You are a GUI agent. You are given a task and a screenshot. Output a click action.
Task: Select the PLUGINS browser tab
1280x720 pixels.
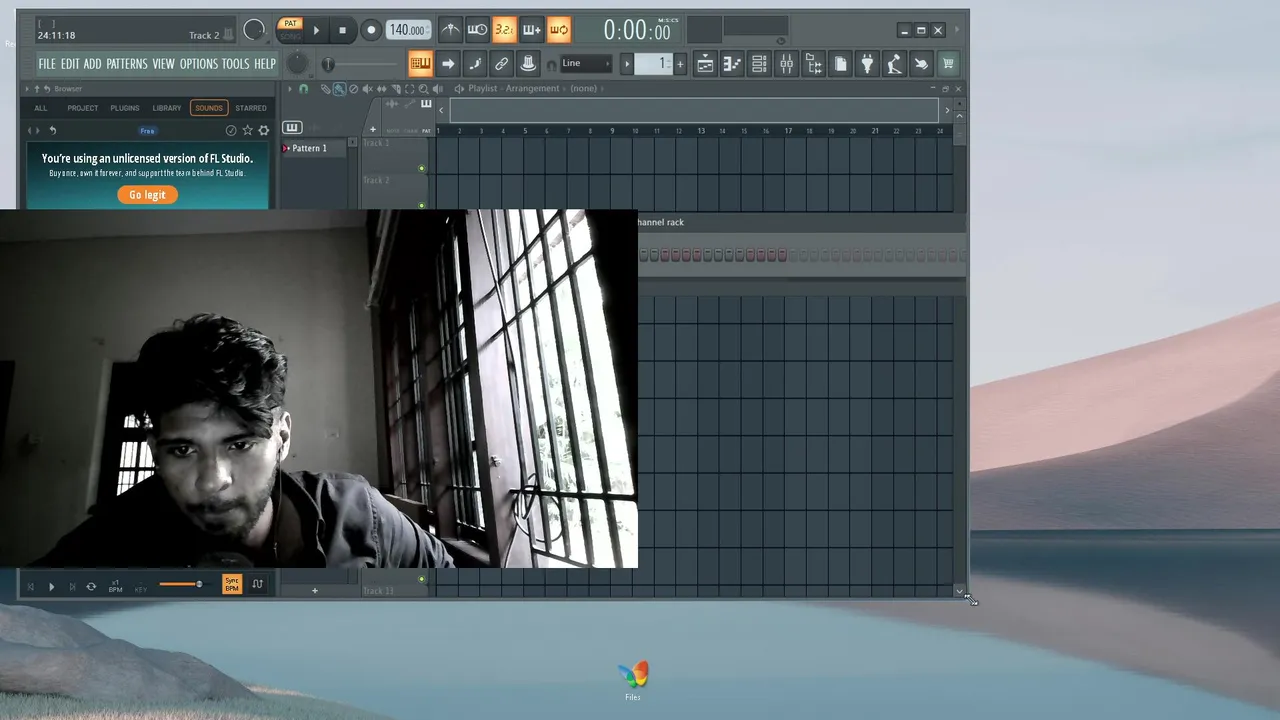pyautogui.click(x=125, y=108)
